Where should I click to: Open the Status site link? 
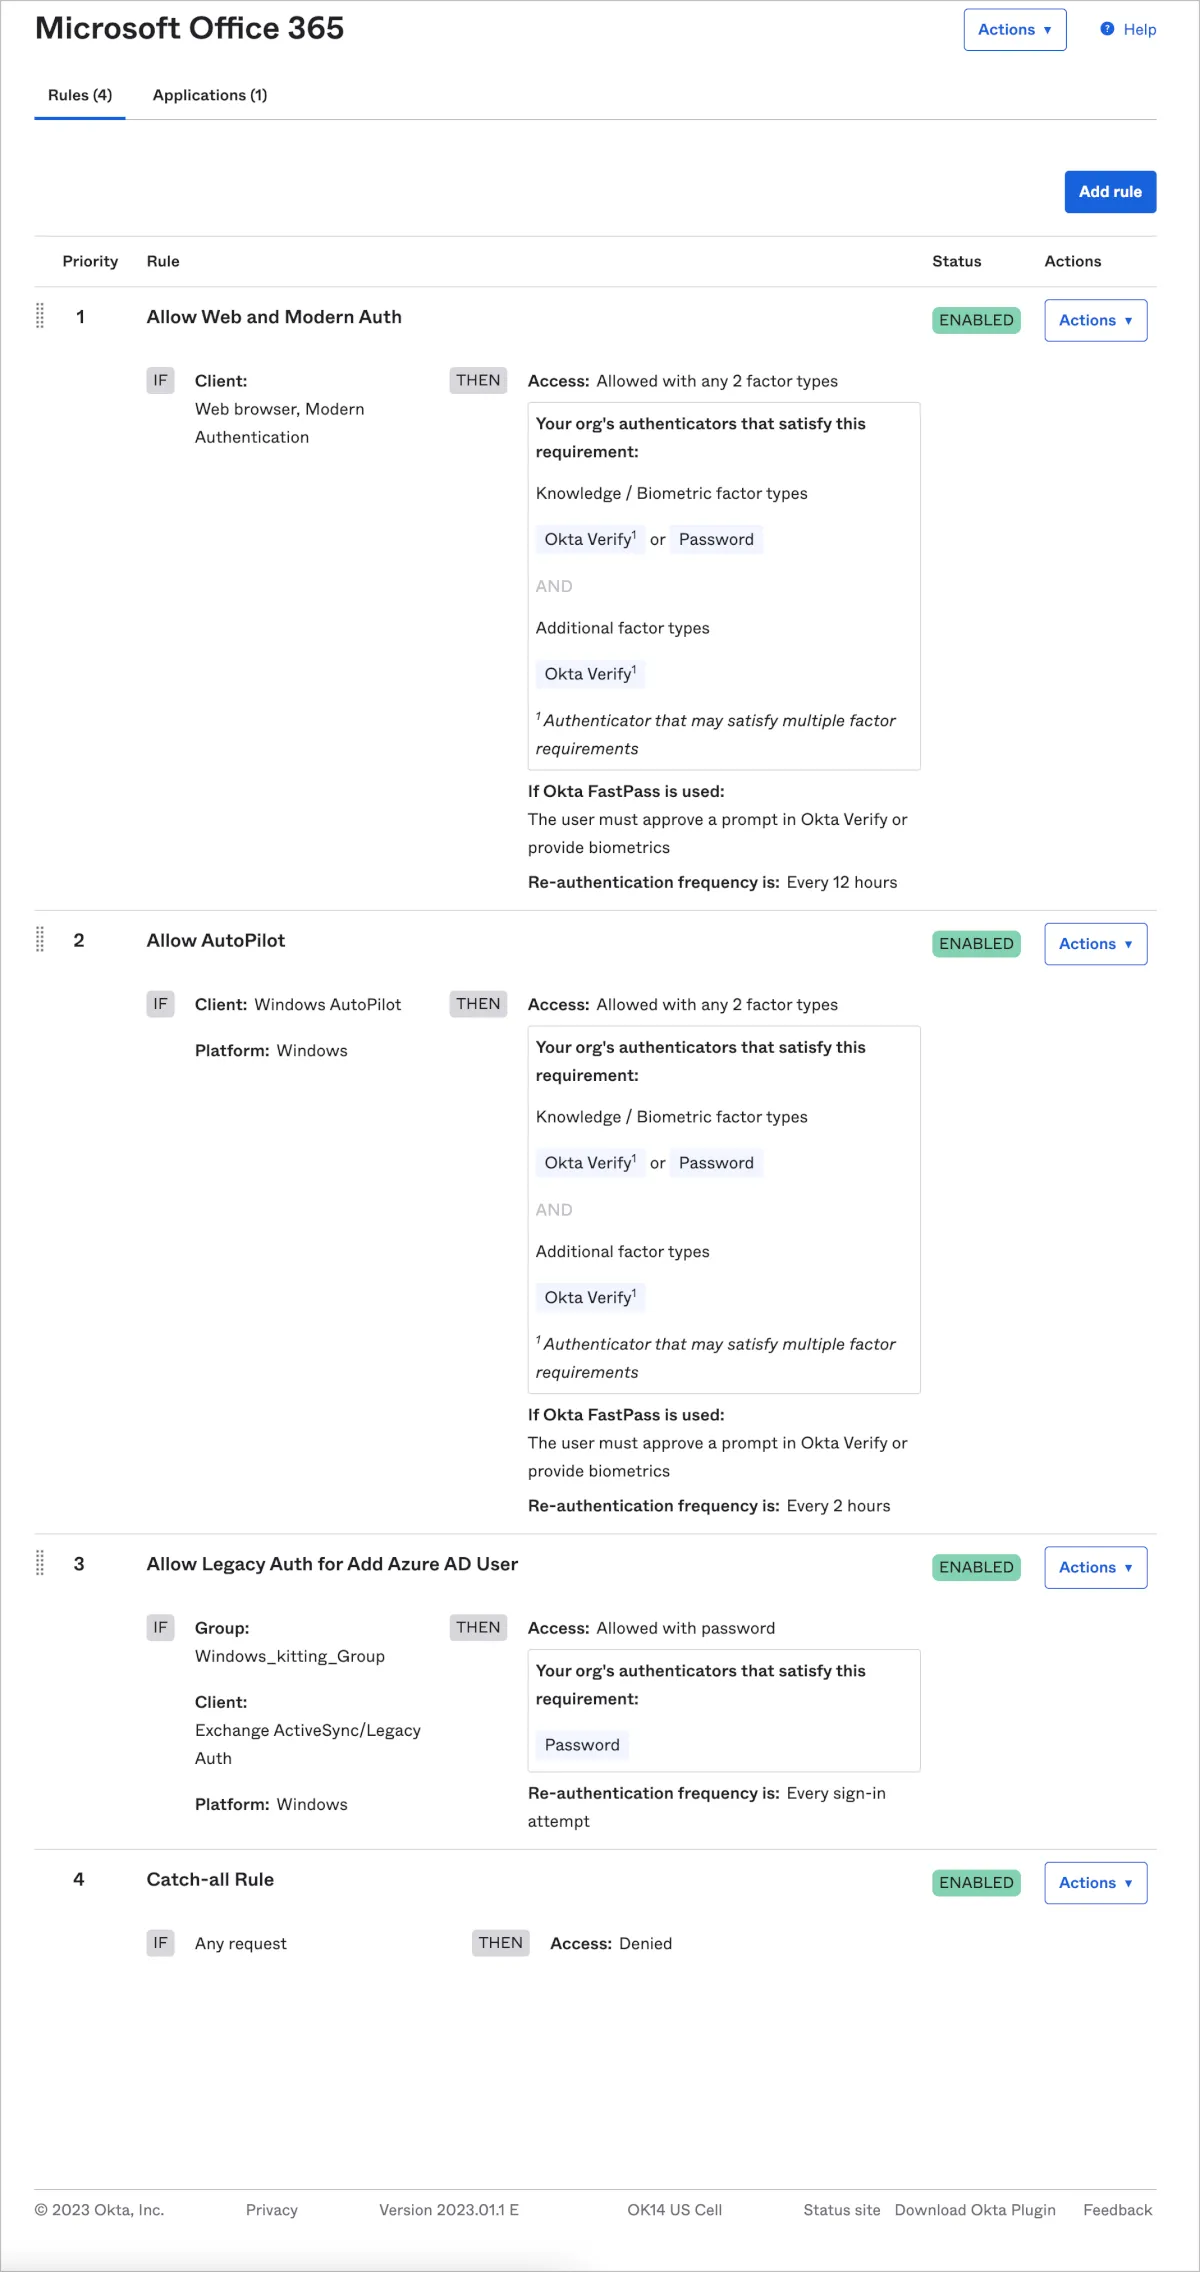[841, 2210]
